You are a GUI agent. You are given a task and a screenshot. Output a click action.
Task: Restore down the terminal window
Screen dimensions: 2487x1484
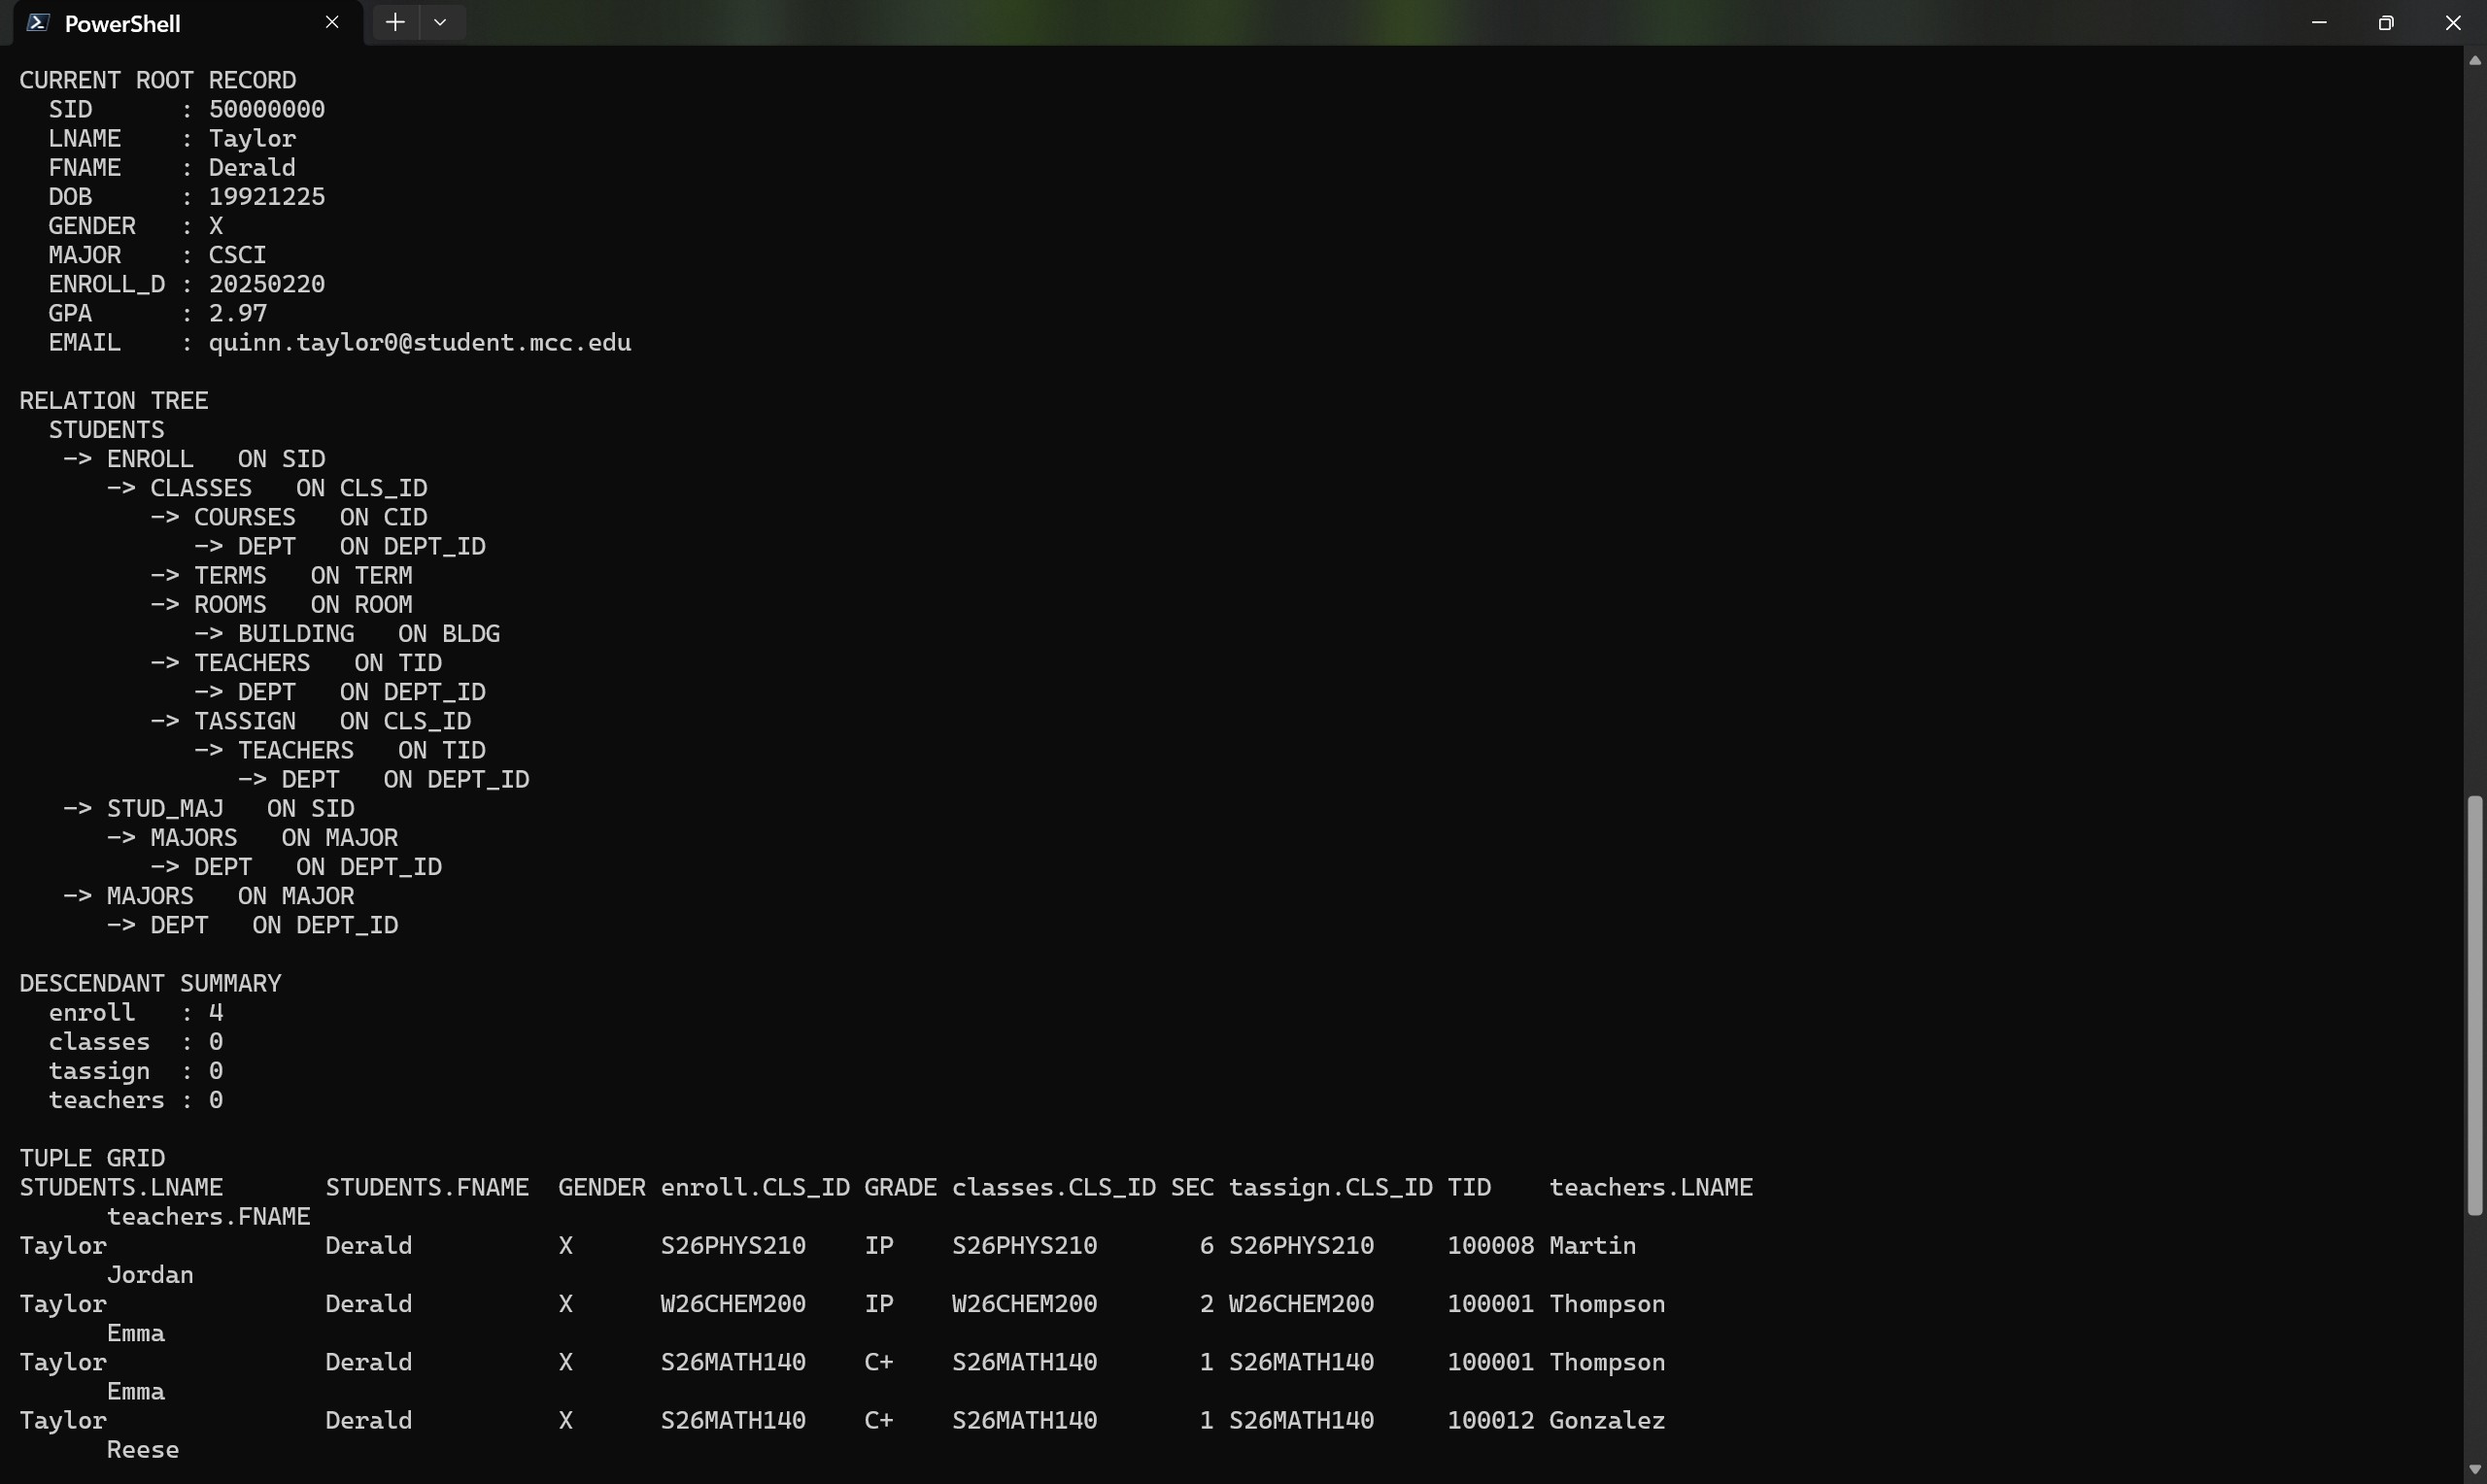click(x=2386, y=22)
